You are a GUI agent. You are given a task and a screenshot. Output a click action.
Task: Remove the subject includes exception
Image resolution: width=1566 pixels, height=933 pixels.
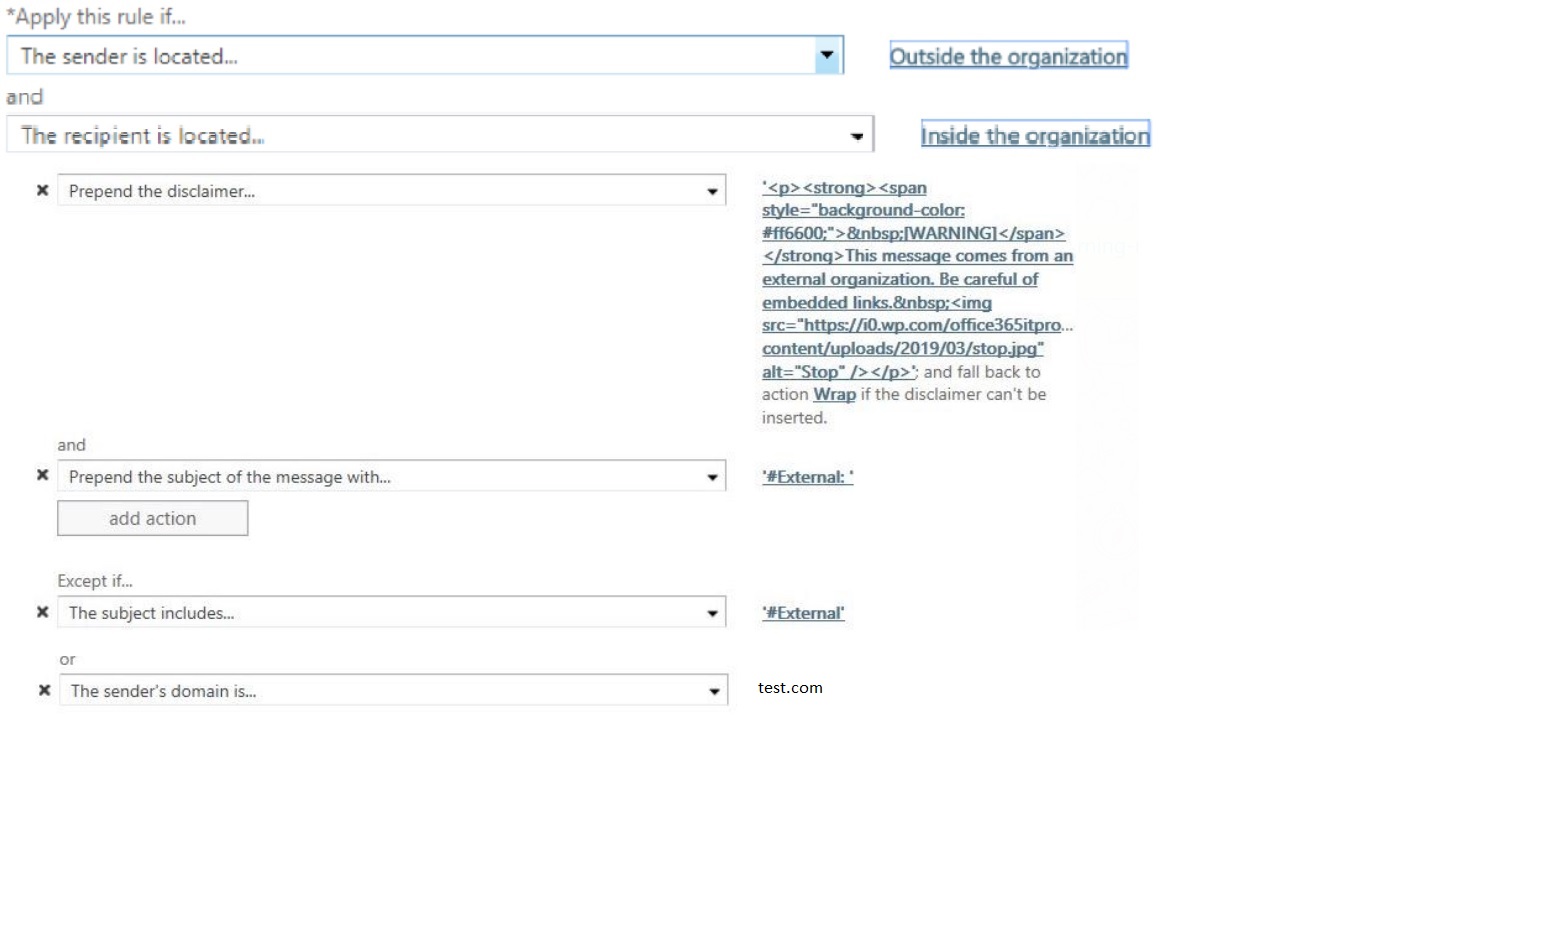coord(42,612)
